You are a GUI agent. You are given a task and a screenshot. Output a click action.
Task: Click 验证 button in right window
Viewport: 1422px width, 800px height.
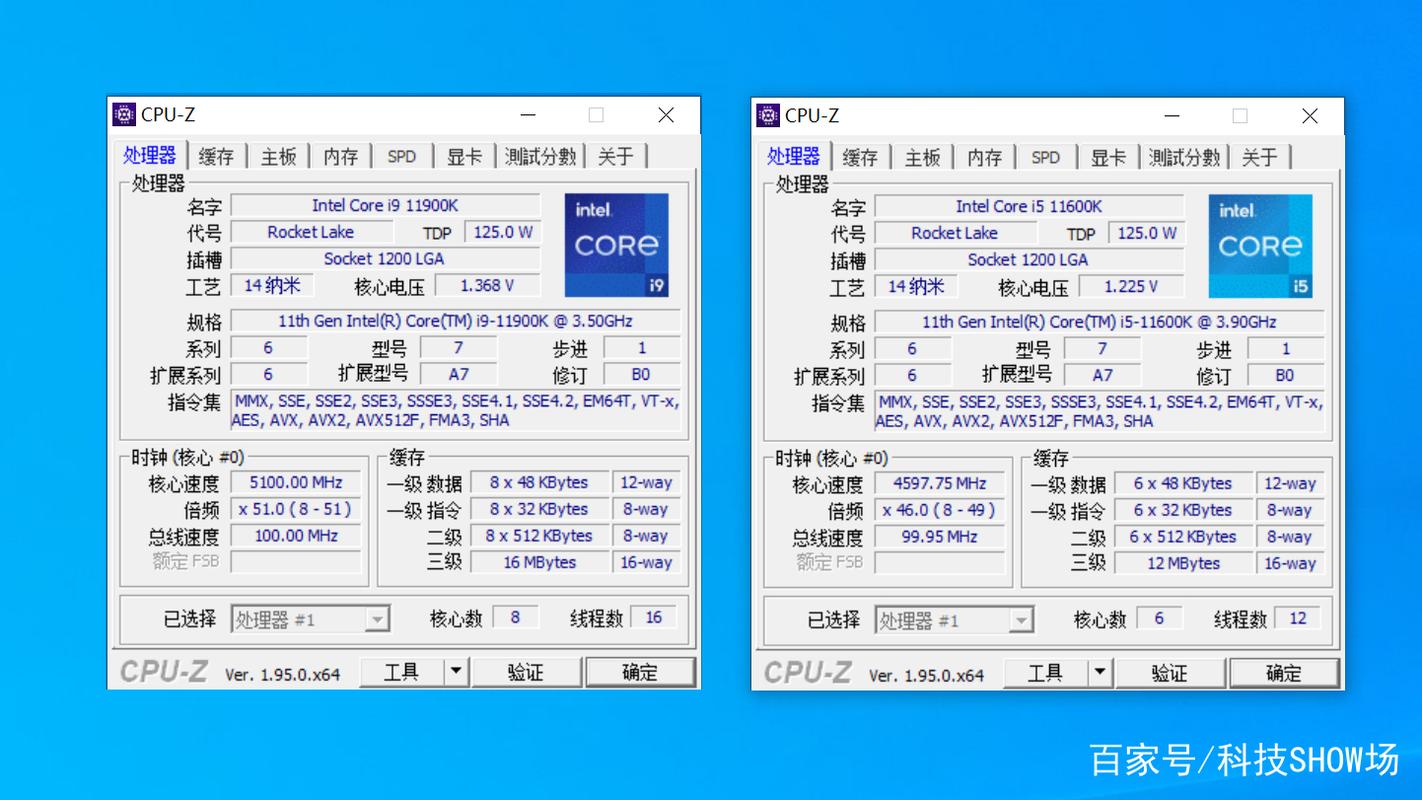coord(1170,673)
